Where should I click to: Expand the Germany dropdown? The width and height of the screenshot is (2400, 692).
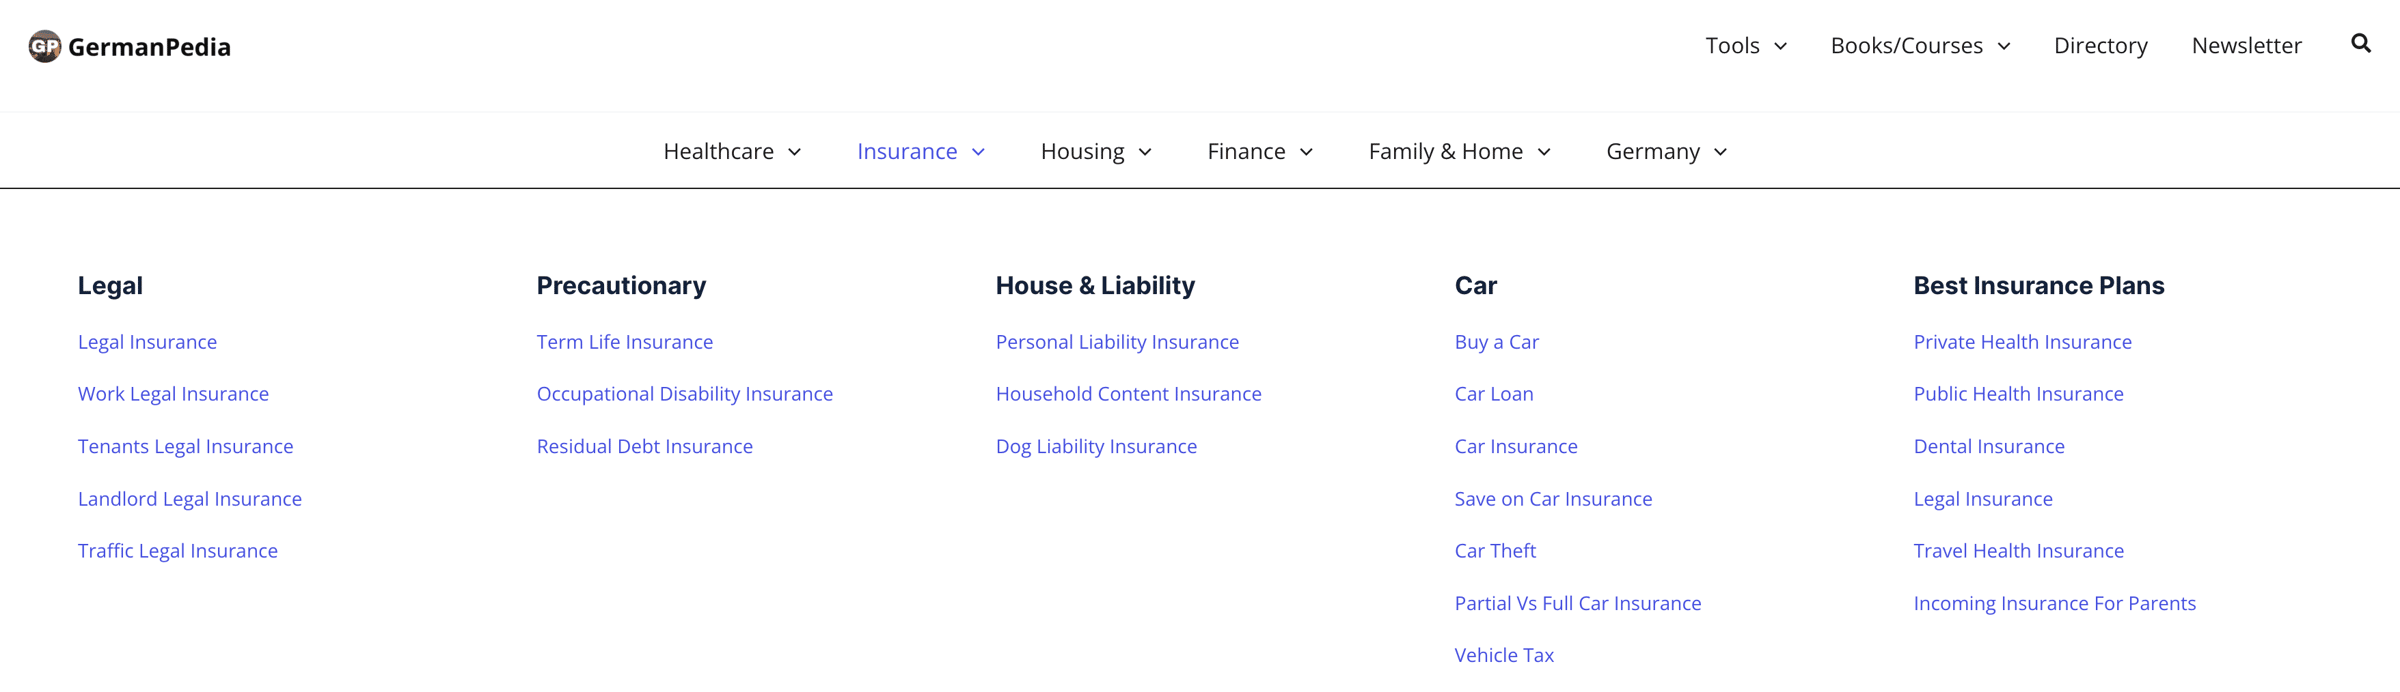[x=1666, y=151]
